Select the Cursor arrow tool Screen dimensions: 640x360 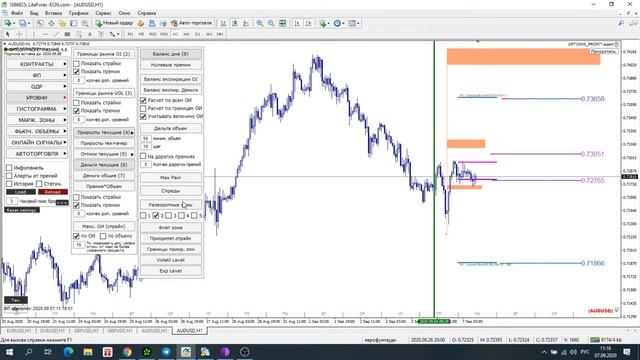(x=8, y=34)
